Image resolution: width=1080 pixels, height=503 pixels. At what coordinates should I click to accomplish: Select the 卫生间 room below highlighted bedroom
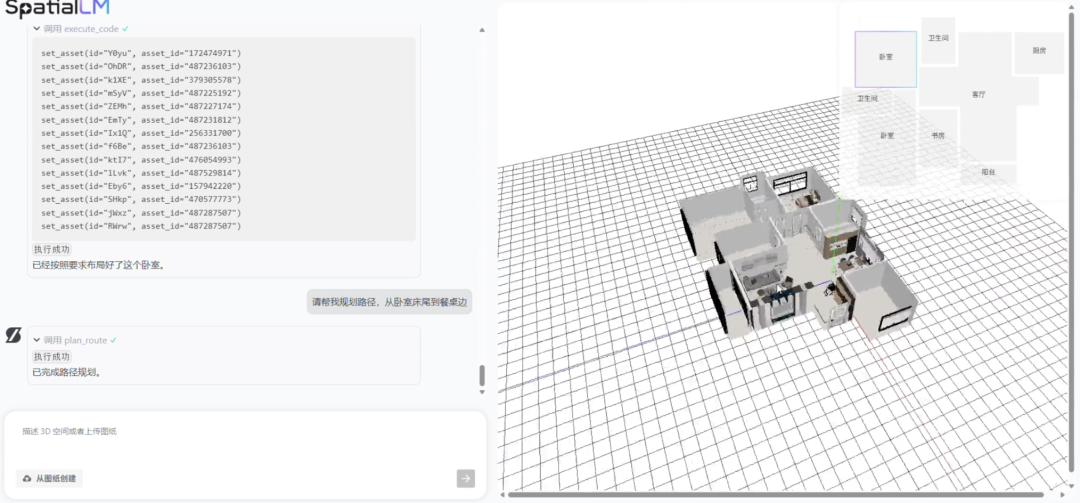[867, 99]
